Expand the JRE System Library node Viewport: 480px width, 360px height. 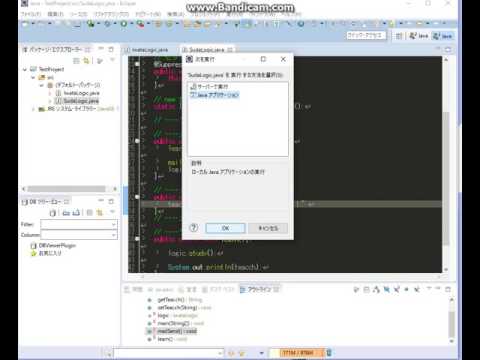[33, 109]
